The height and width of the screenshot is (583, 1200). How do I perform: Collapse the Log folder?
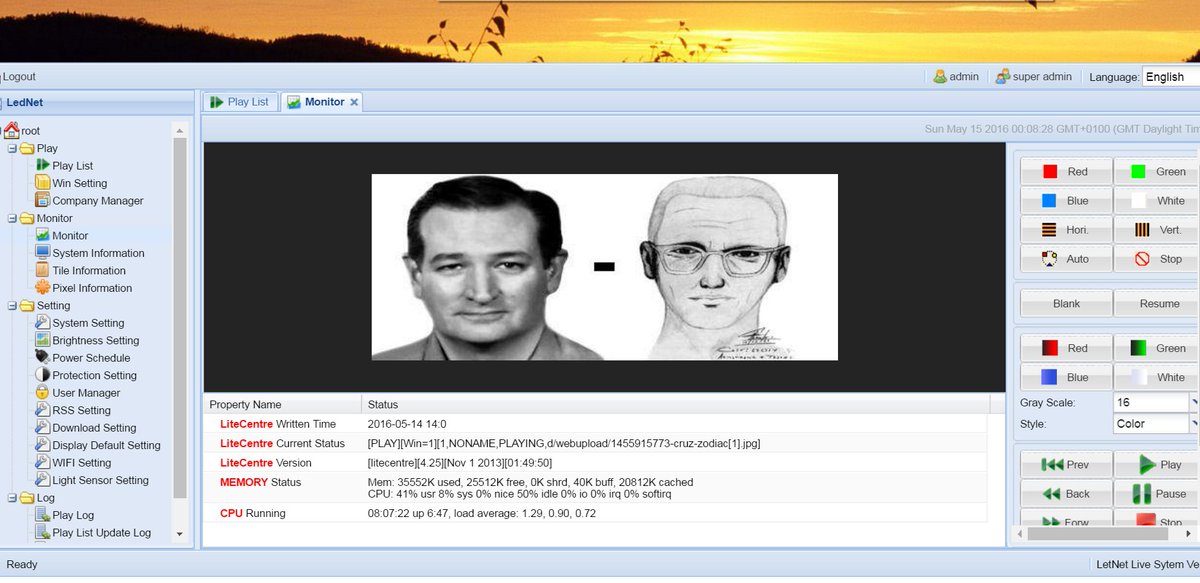point(11,498)
